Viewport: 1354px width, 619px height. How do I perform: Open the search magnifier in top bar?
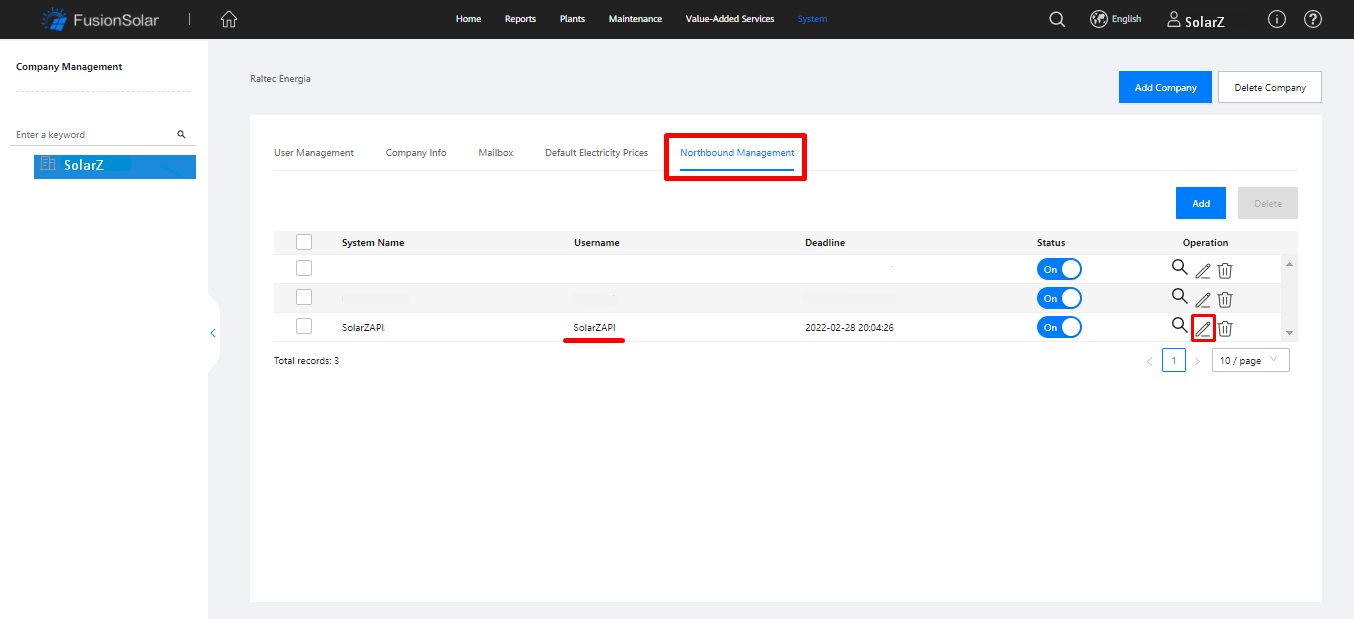1057,19
